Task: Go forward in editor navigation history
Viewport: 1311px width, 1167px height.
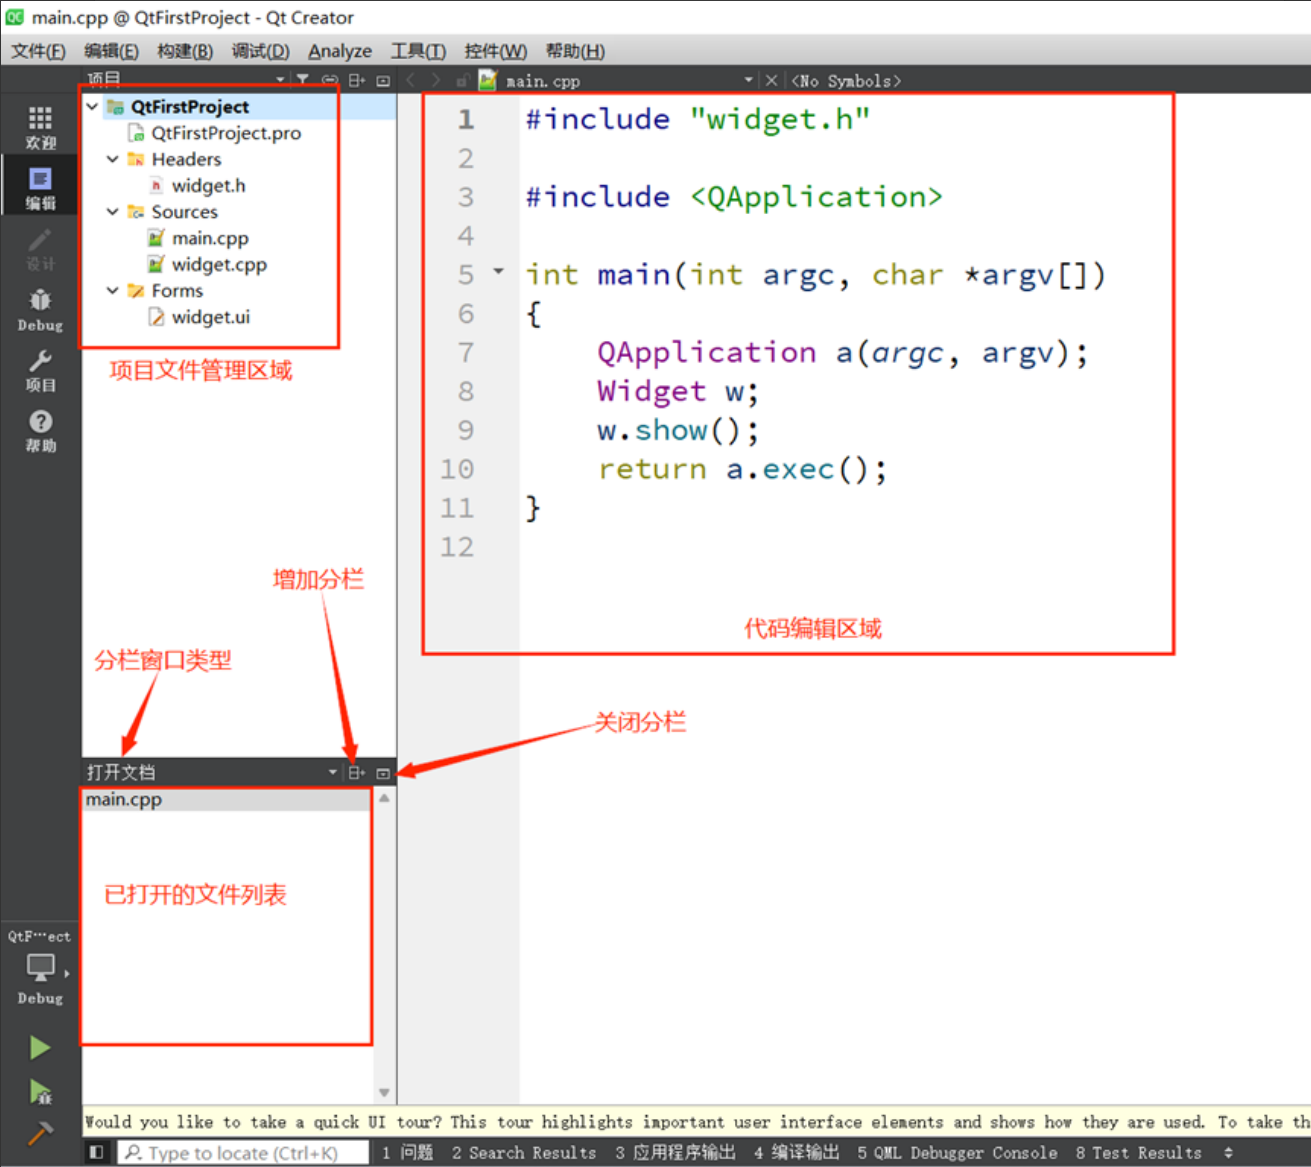Action: (436, 80)
